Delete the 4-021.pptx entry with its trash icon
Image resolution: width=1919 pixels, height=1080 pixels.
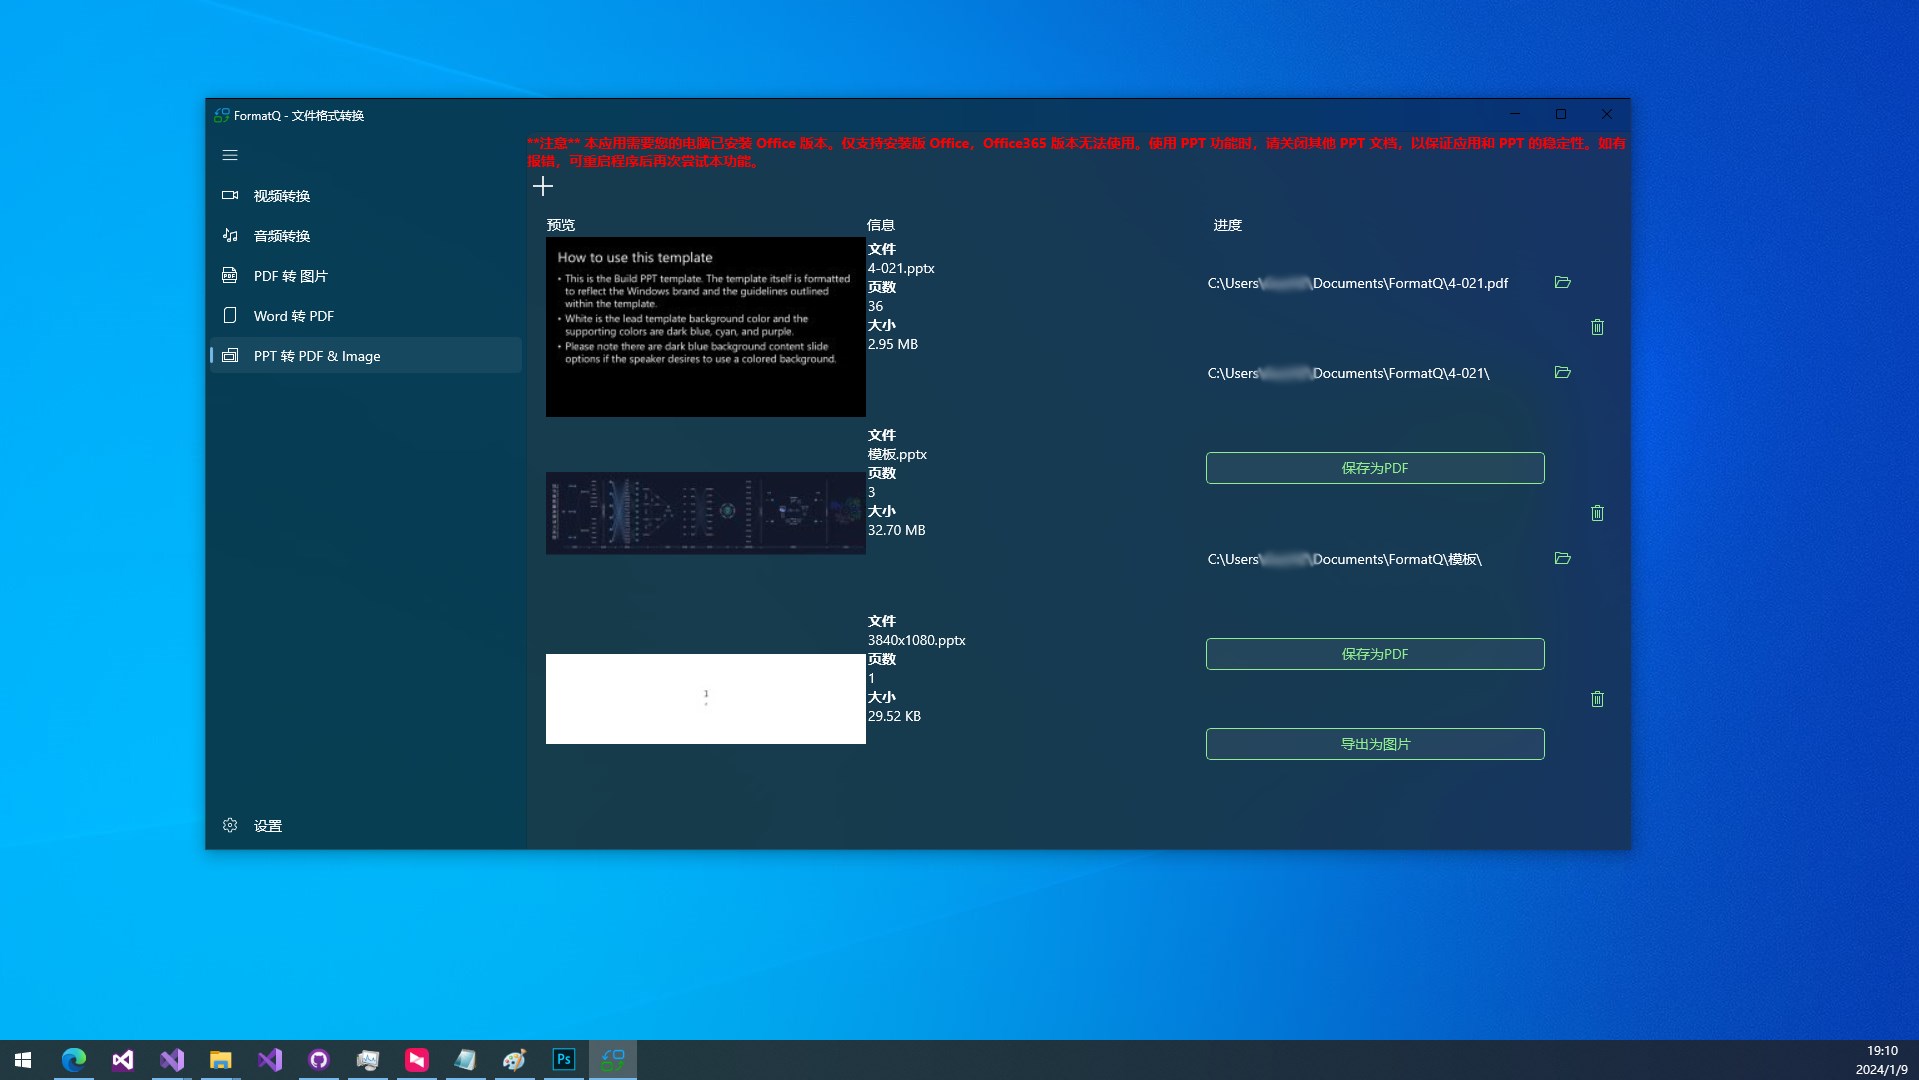[x=1597, y=327]
